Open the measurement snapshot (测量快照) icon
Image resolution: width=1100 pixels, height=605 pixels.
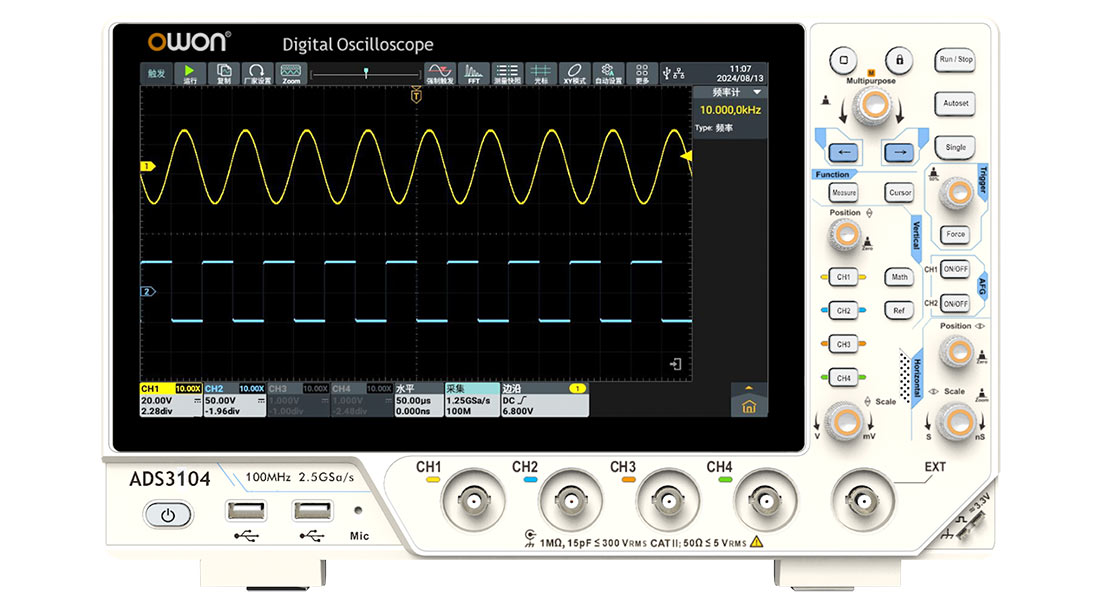(508, 73)
